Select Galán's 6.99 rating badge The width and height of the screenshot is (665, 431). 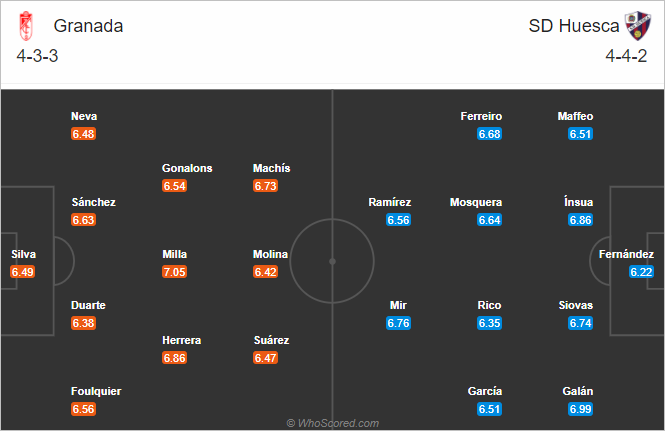(580, 409)
